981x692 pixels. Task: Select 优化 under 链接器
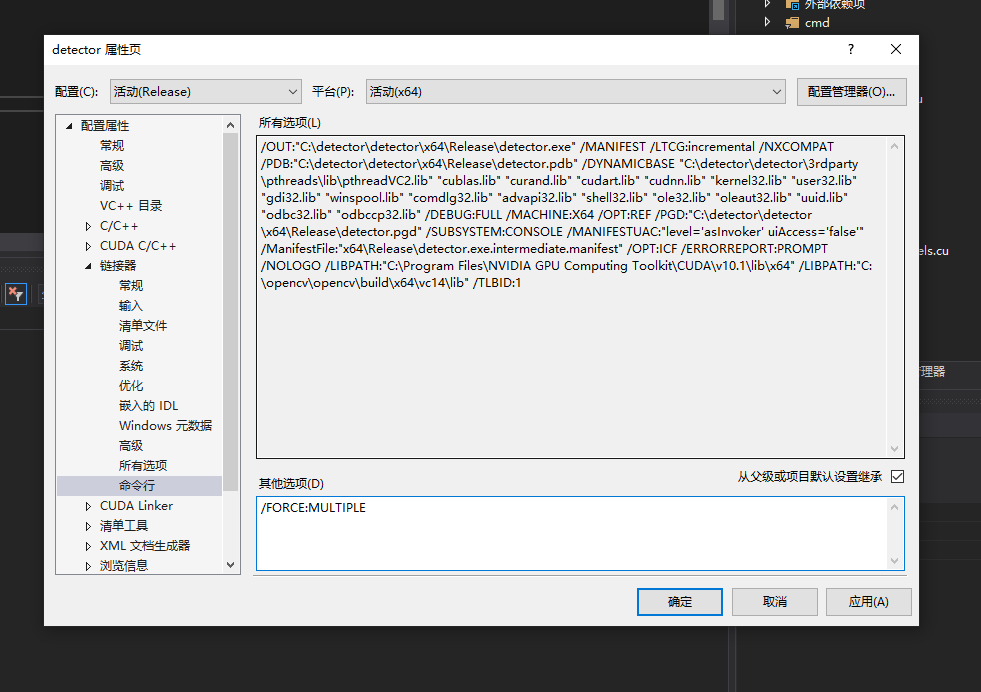(x=131, y=386)
